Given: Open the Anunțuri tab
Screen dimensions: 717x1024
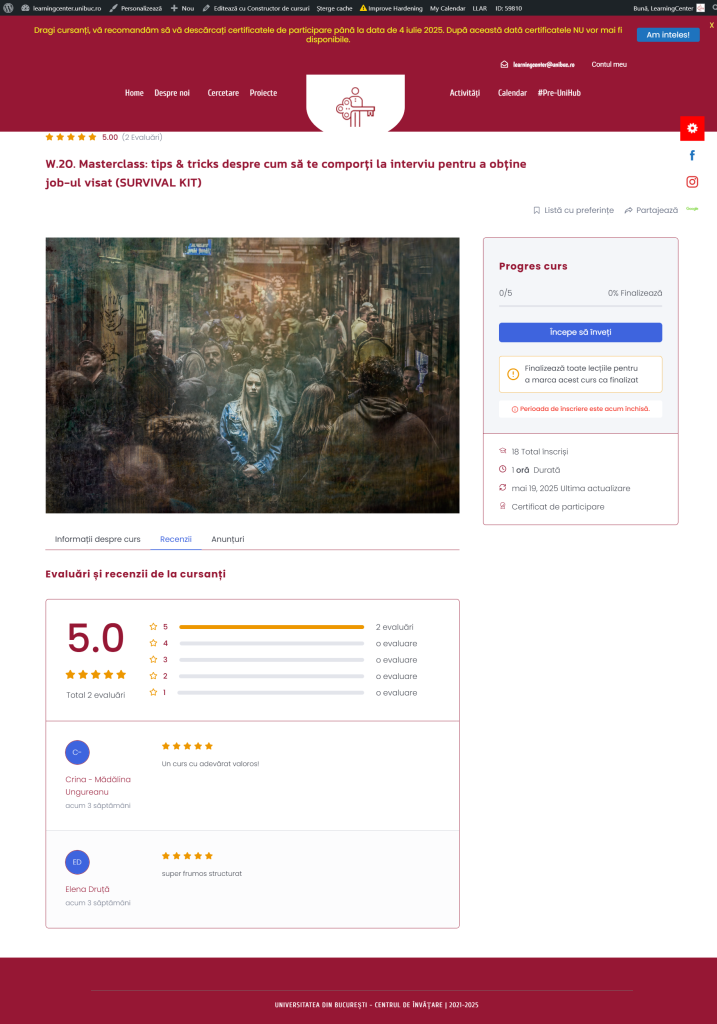Looking at the screenshot, I should (x=227, y=539).
